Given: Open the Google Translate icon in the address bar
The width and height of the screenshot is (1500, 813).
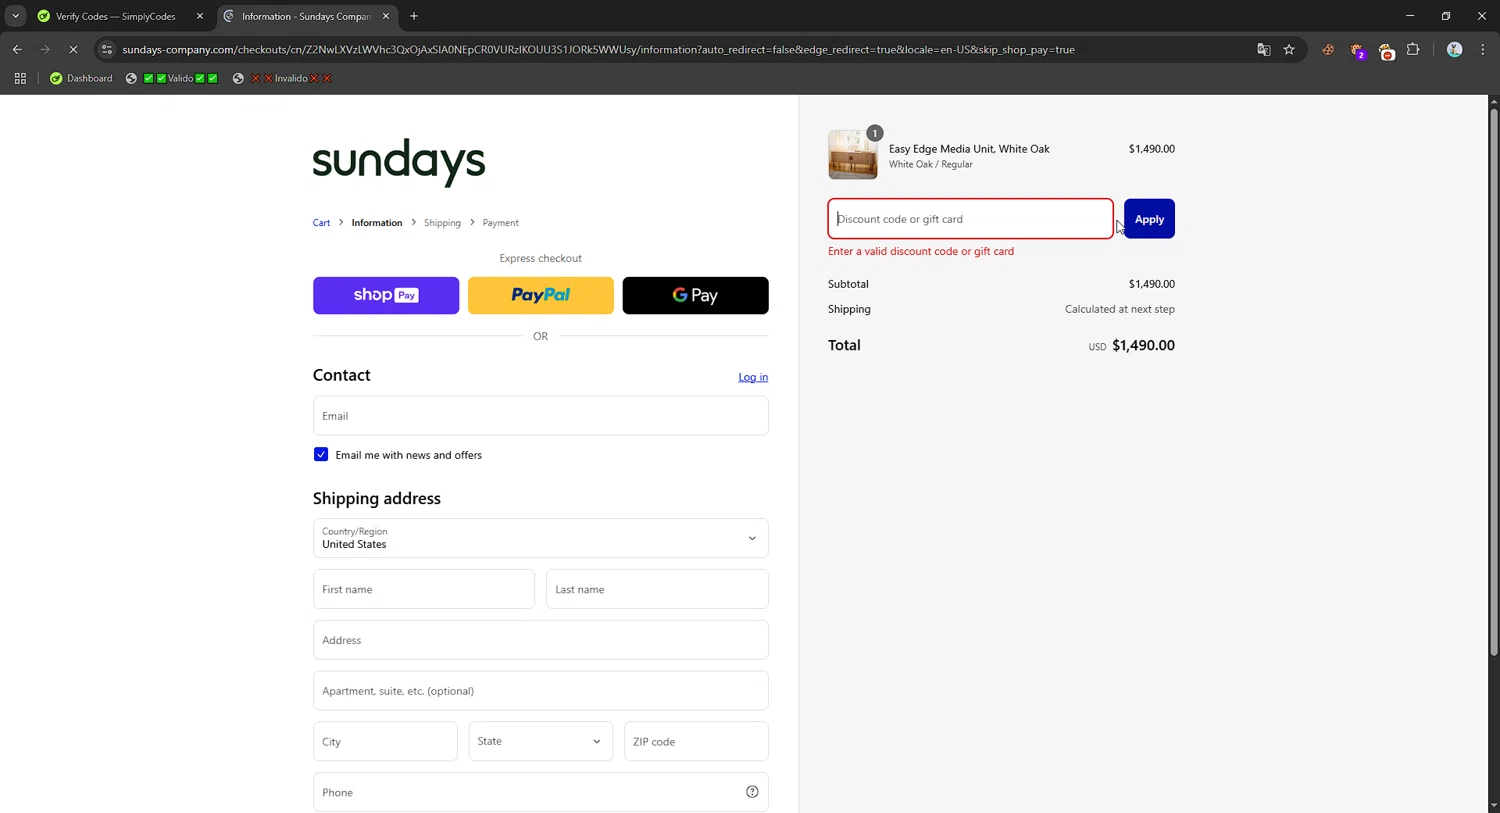Looking at the screenshot, I should [1264, 49].
